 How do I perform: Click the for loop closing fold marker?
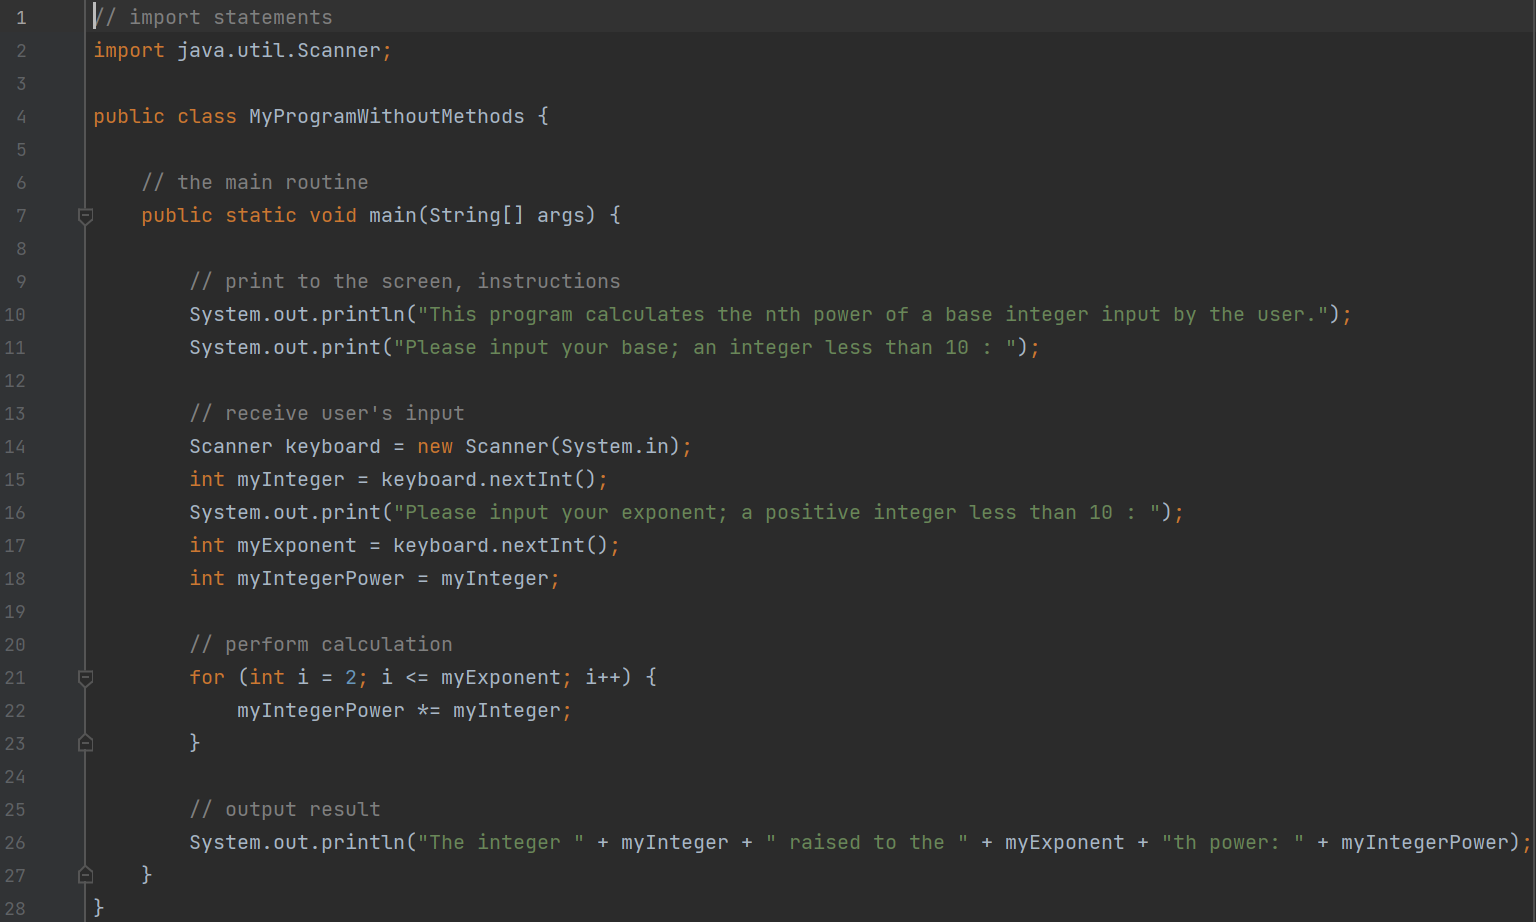click(x=85, y=743)
